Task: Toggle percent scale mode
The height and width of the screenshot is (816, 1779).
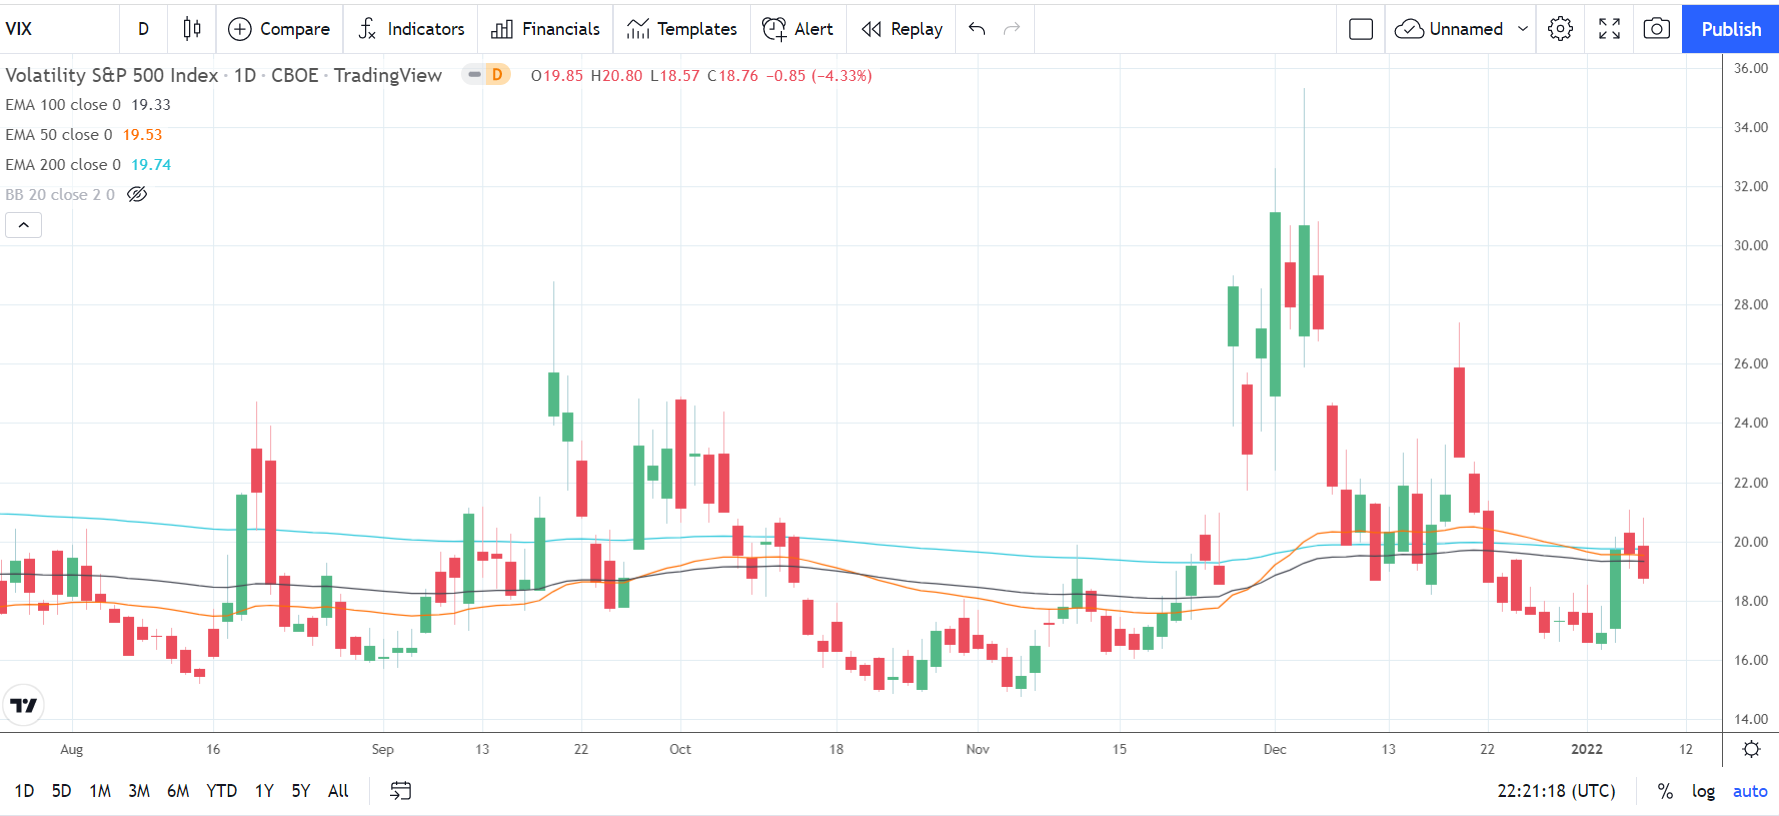Action: (1665, 791)
